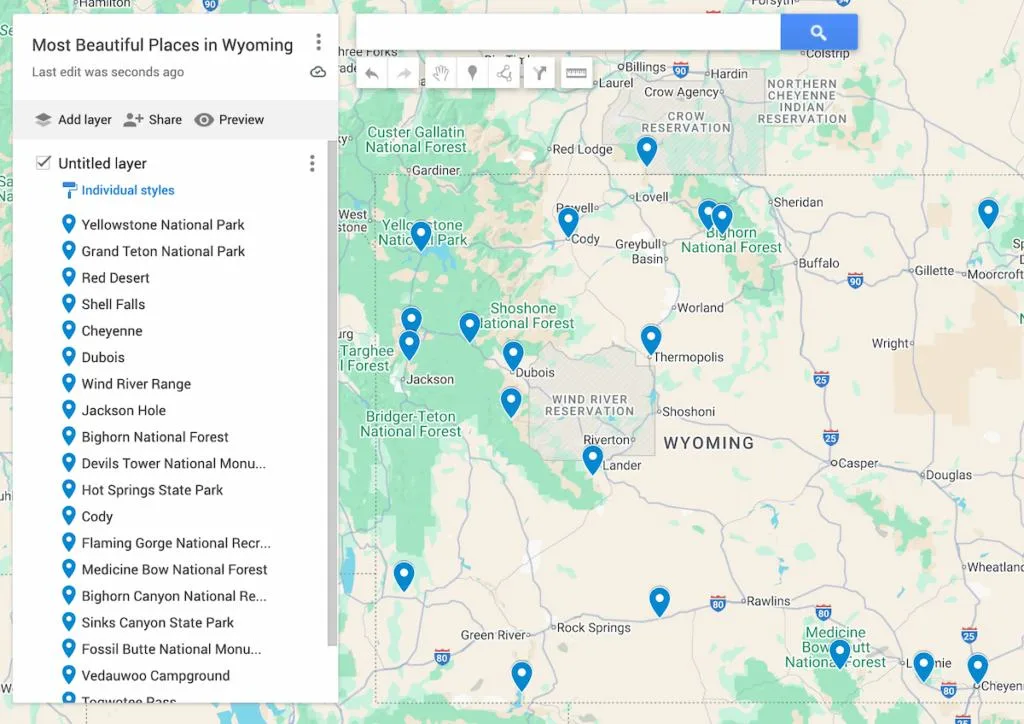Click the map pin at Cheyenne

point(978,669)
